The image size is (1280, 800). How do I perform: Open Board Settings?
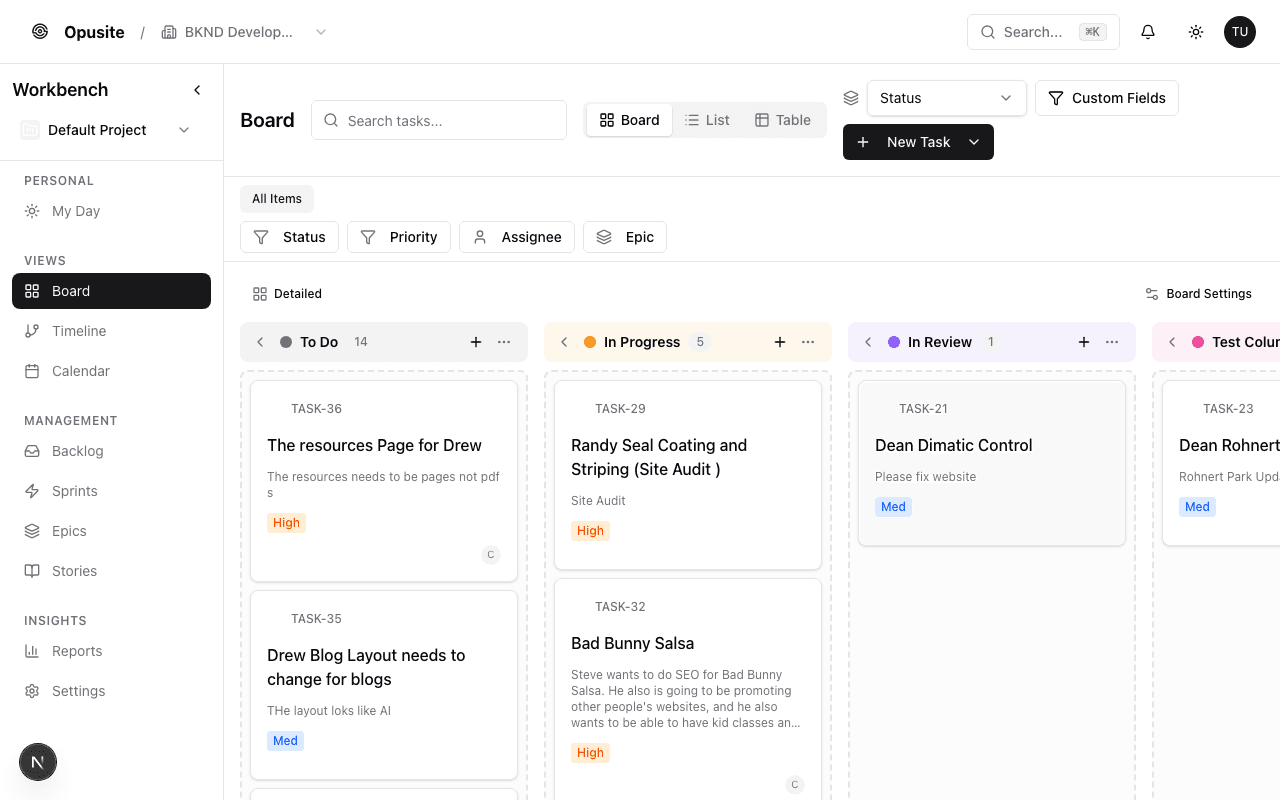point(1199,293)
